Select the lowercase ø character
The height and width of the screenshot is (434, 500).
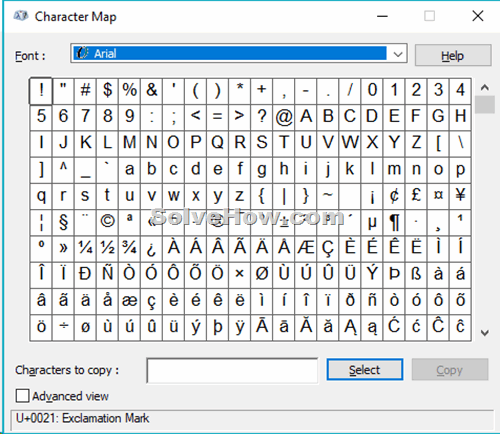pos(85,327)
